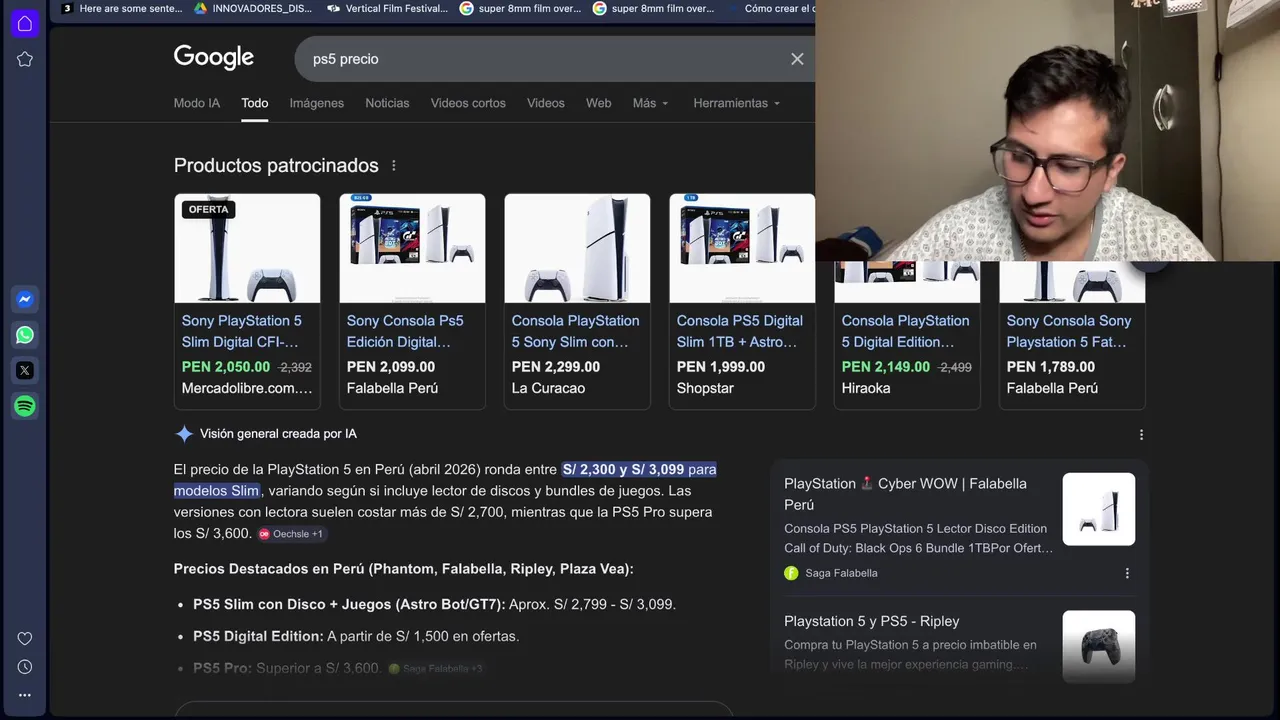Open sponsored products options dots
Viewport: 1280px width, 720px height.
pos(394,166)
